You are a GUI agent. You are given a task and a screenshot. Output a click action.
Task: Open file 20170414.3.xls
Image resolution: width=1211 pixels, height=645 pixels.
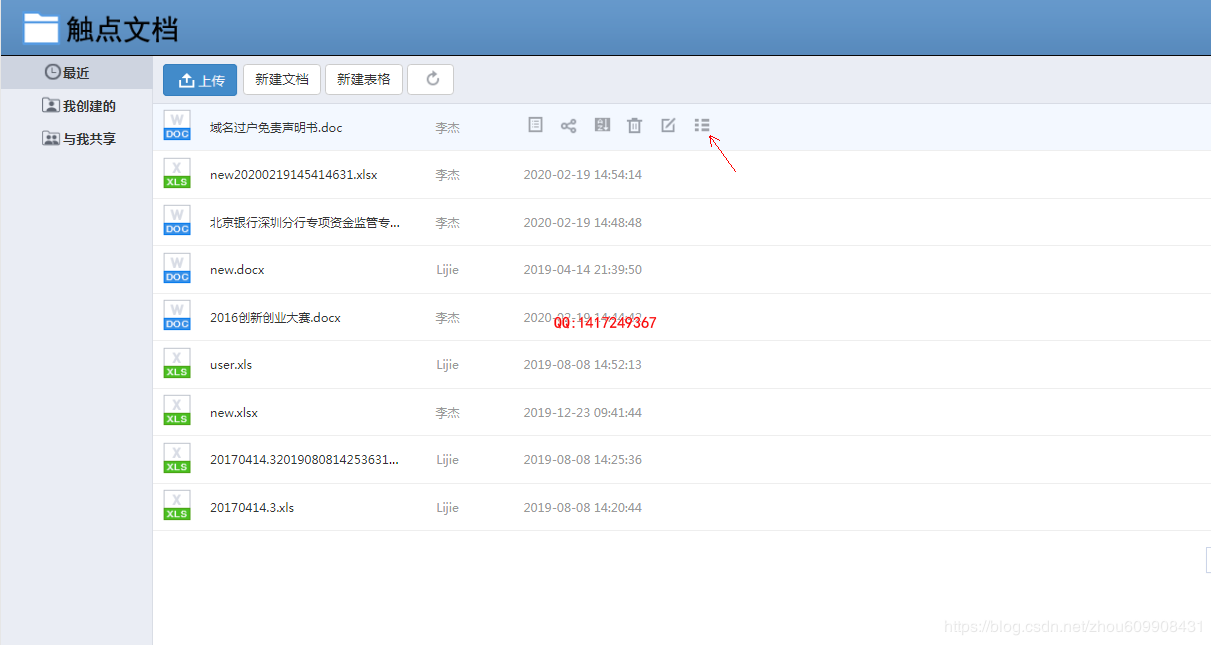point(252,508)
